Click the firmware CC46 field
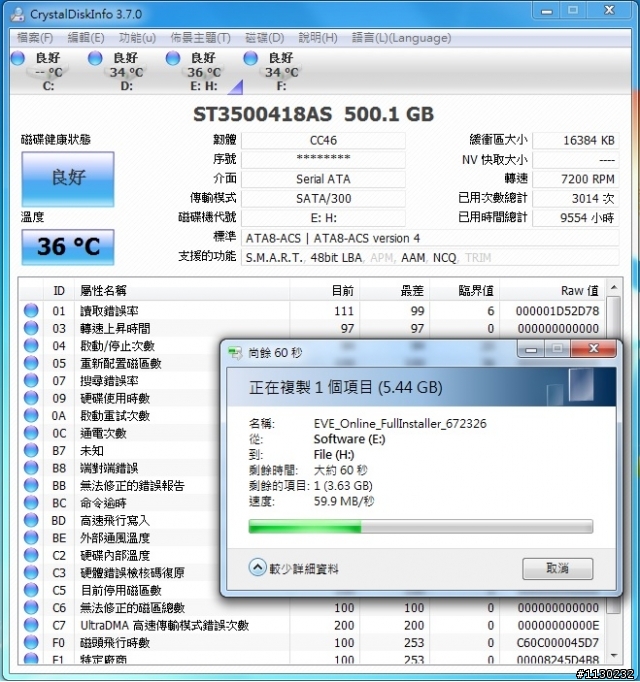Screen dimensions: 640x682 323,140
